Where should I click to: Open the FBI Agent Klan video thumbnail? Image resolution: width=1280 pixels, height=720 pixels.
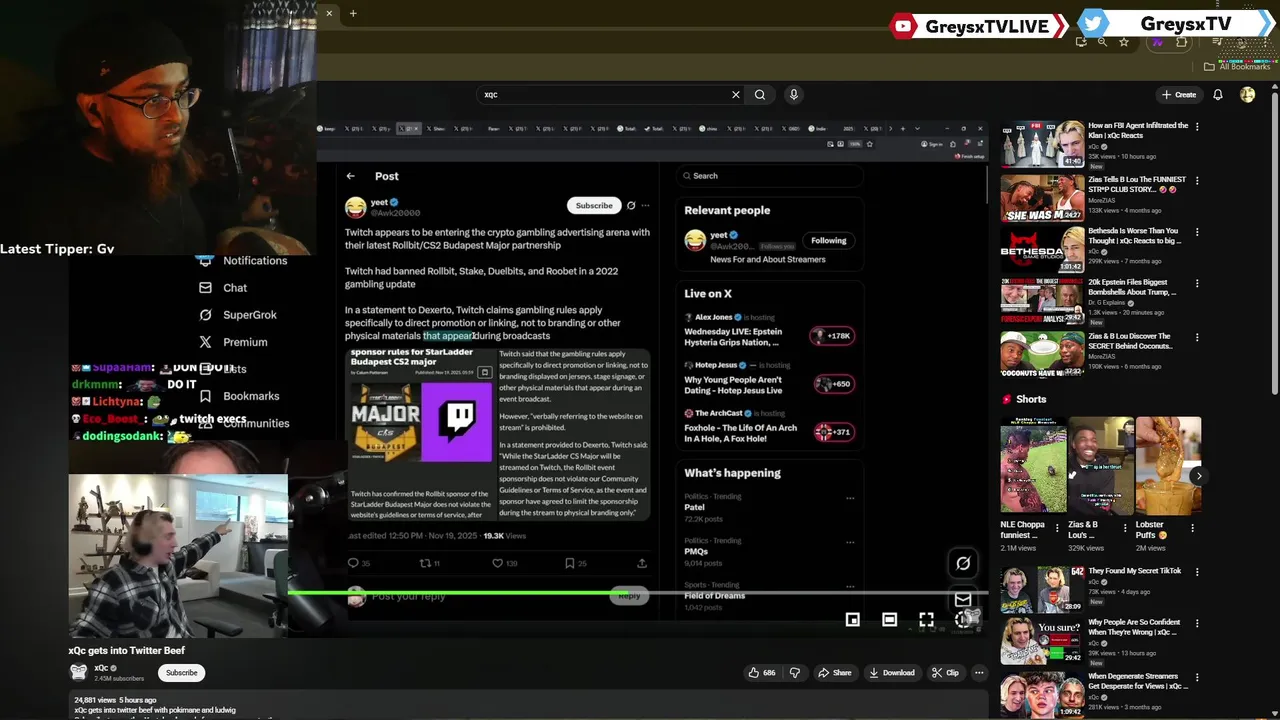tap(1043, 144)
